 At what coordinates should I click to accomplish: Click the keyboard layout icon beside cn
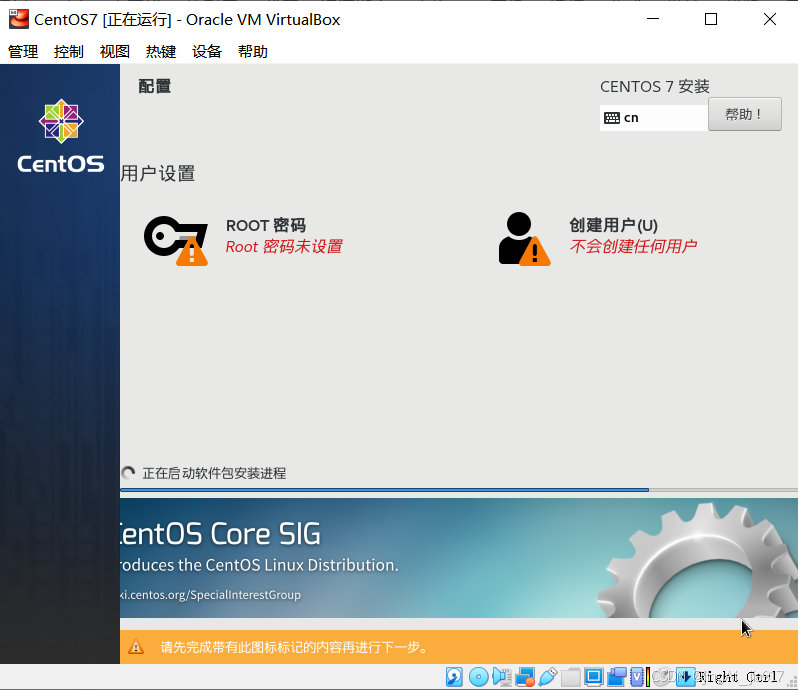(612, 118)
